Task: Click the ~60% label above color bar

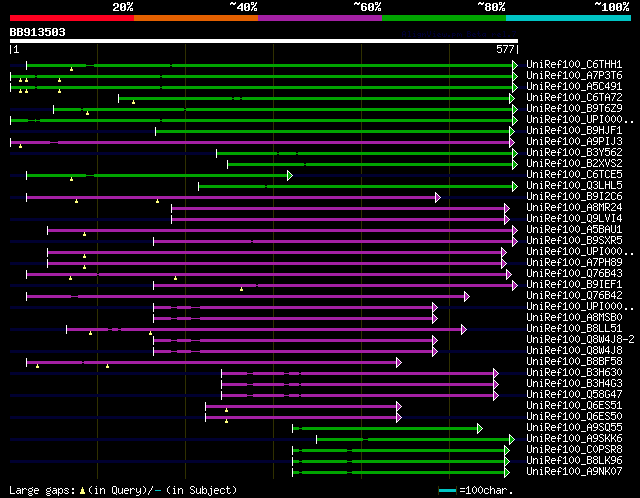Action: click(x=367, y=7)
